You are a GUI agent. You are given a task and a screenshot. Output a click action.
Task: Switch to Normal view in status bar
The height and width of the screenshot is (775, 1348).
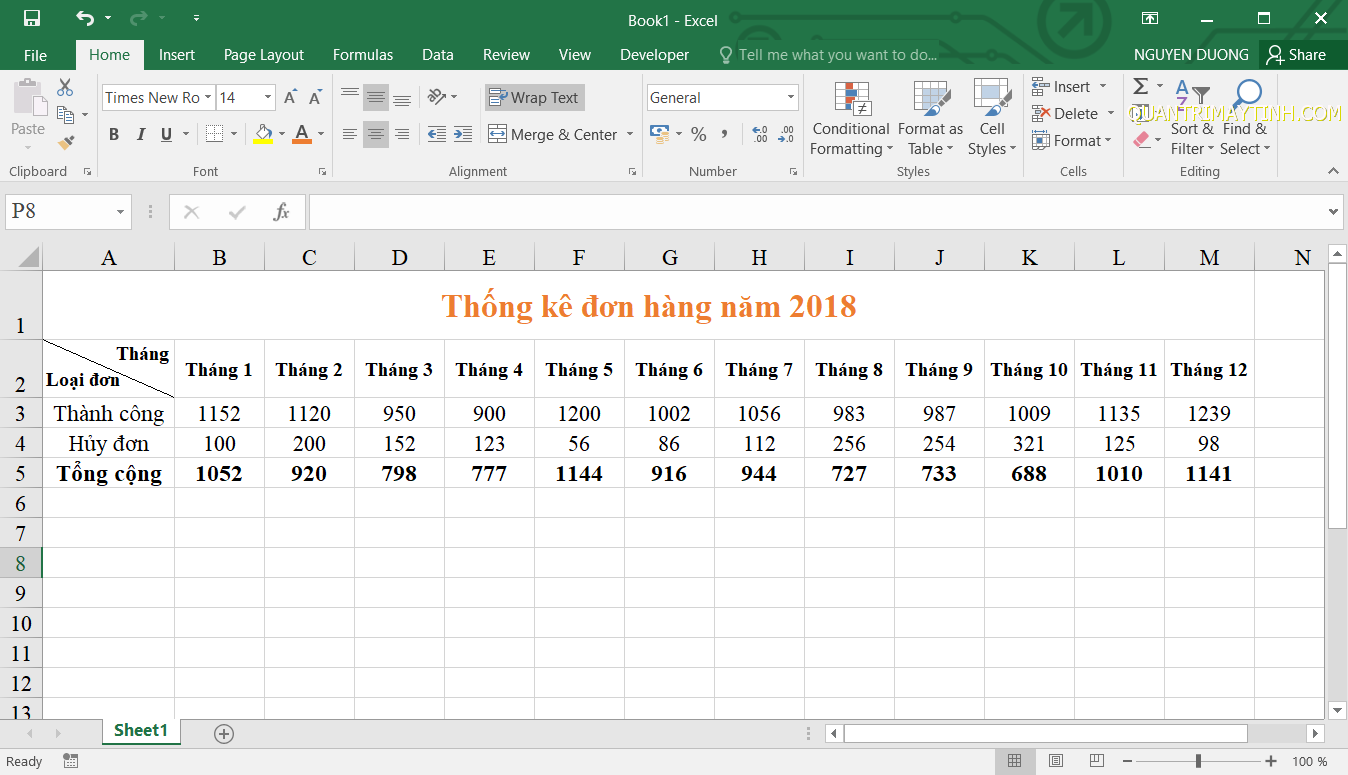click(x=1014, y=761)
